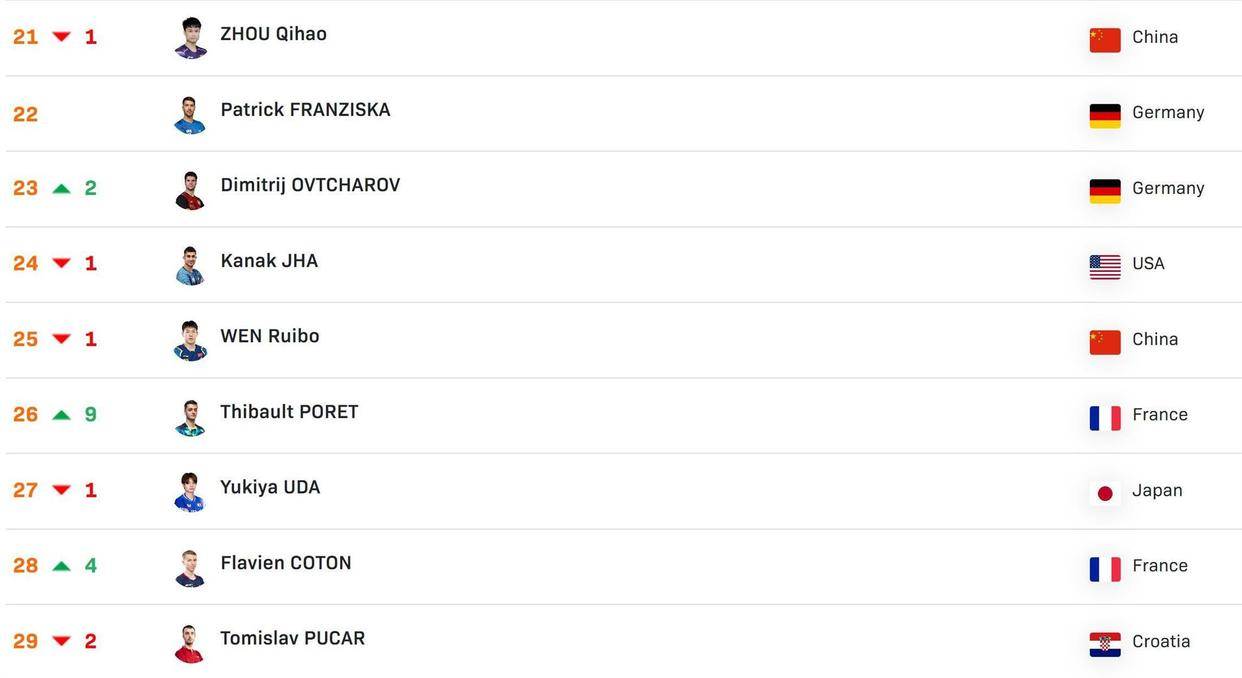Click green up arrow at rank 23

61,188
